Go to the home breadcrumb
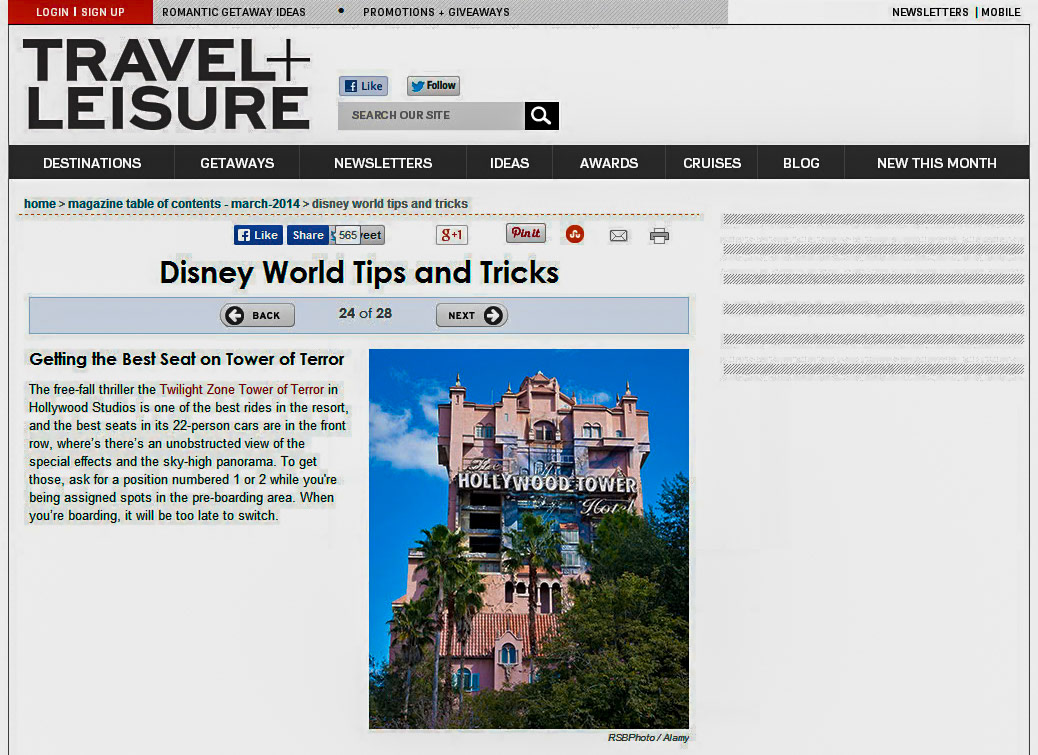This screenshot has height=755, width=1038. pyautogui.click(x=40, y=204)
